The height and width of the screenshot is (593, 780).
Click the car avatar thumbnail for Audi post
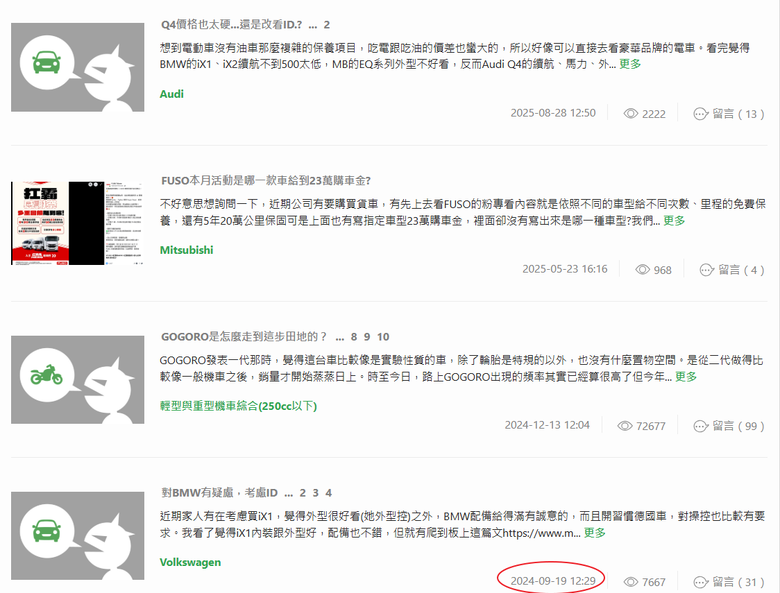point(78,67)
